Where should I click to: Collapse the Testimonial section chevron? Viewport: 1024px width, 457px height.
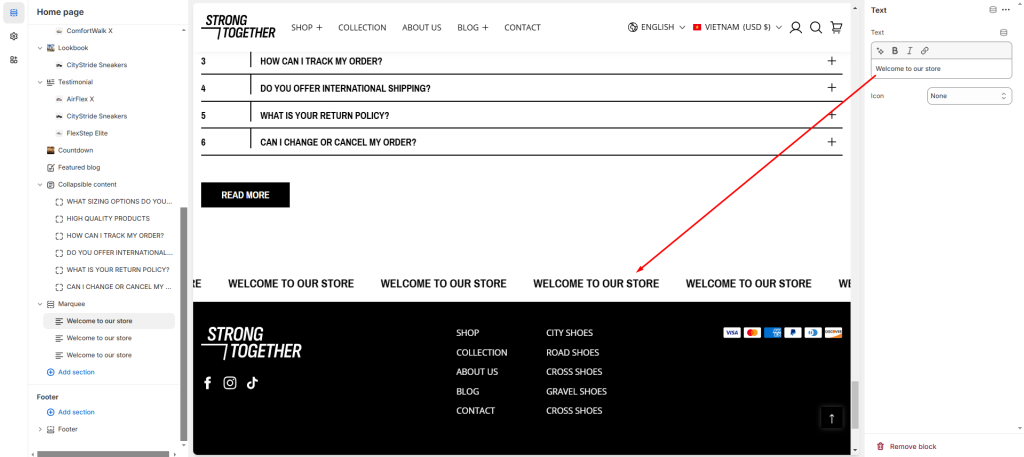[40, 82]
